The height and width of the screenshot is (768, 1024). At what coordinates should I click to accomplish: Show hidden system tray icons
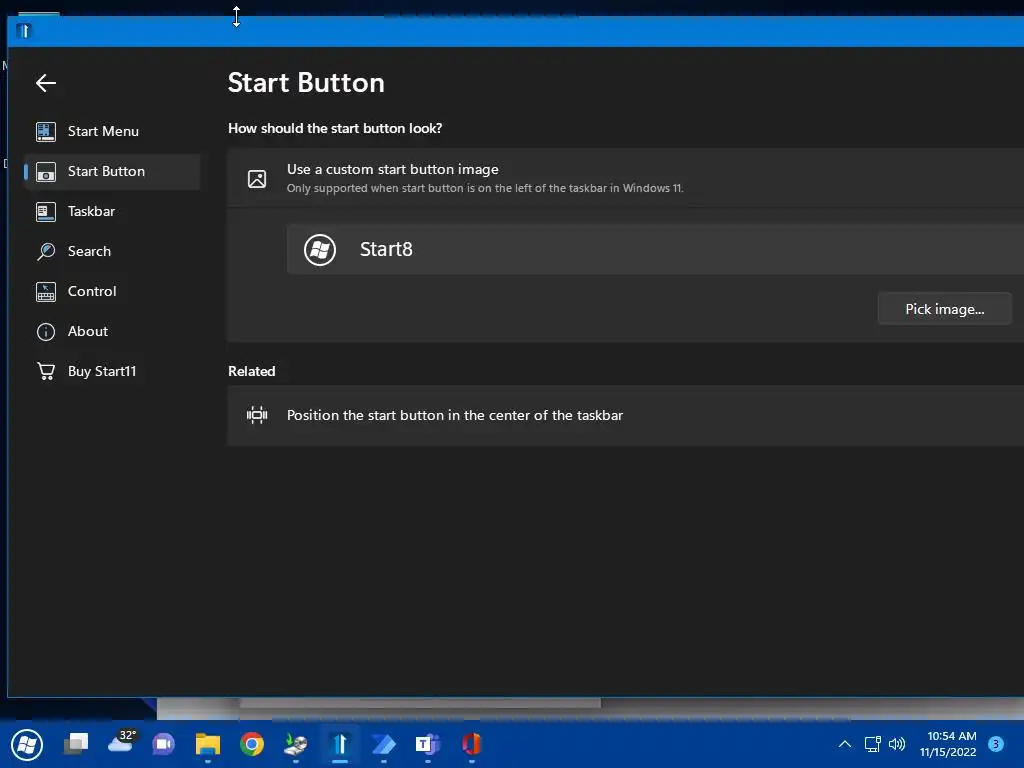[x=844, y=744]
